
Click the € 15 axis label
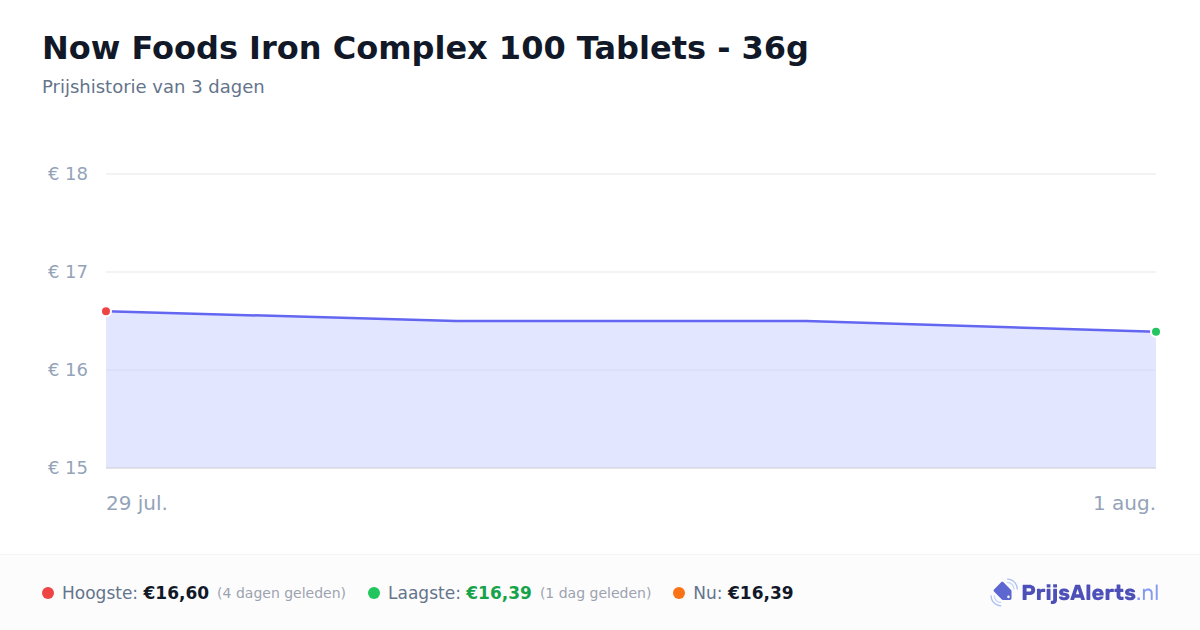coord(68,468)
